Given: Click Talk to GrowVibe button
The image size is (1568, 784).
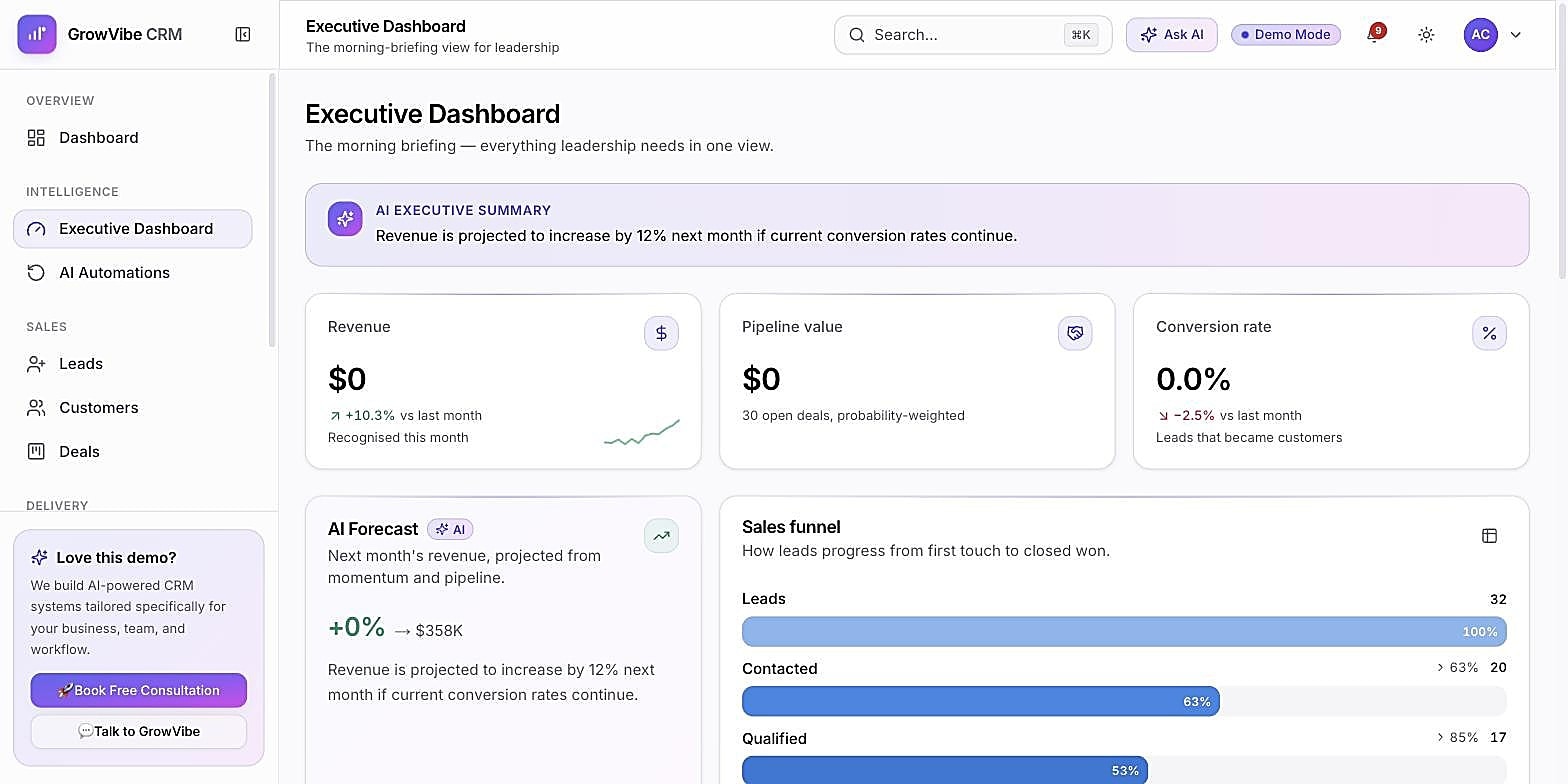Looking at the screenshot, I should point(139,731).
